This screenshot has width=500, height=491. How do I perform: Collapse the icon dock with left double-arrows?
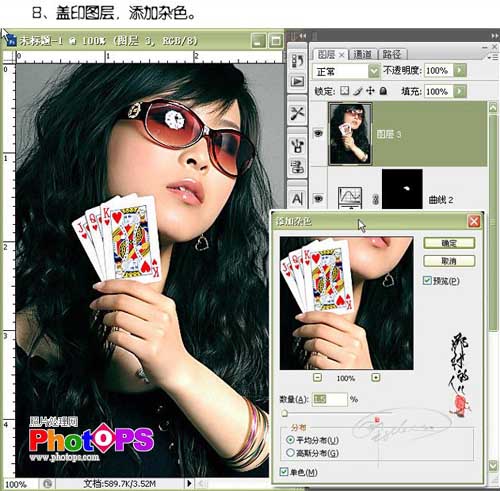coord(303,35)
